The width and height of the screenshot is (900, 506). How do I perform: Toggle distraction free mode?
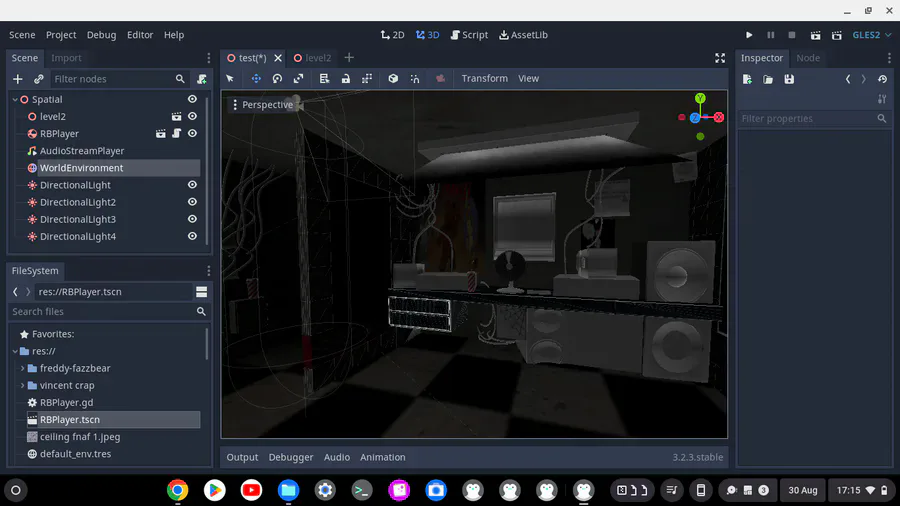click(720, 58)
